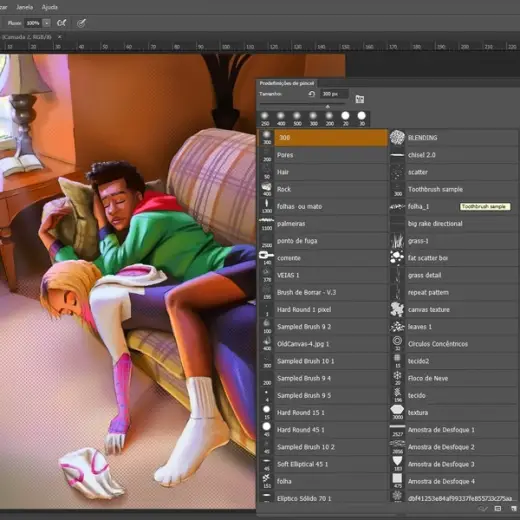Open the preset manager icon at panel bottom
Screen dimensions: 520x520
click(x=498, y=508)
